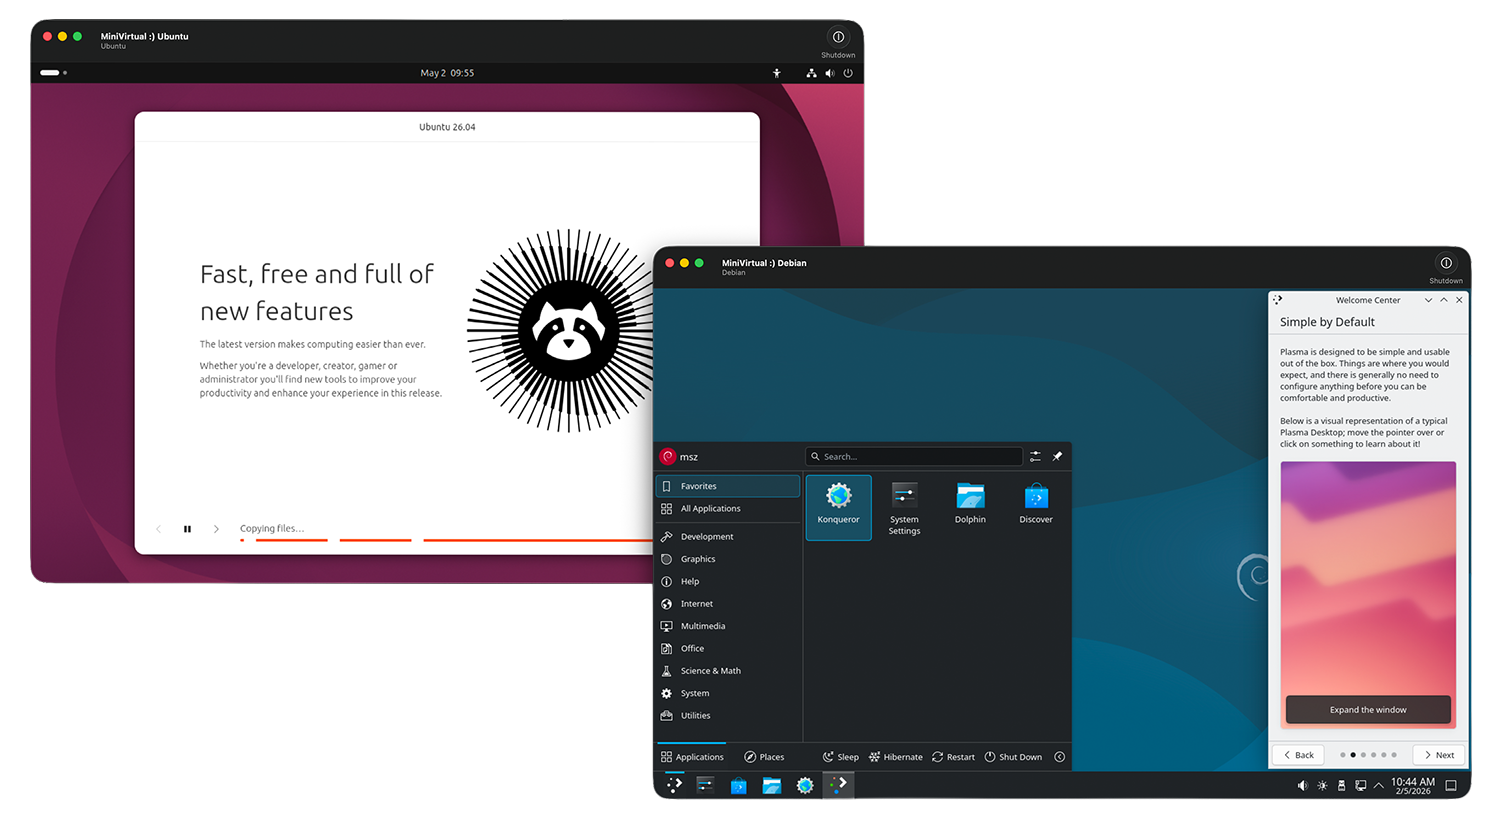Open Konqueror from Debian taskbar

[805, 786]
